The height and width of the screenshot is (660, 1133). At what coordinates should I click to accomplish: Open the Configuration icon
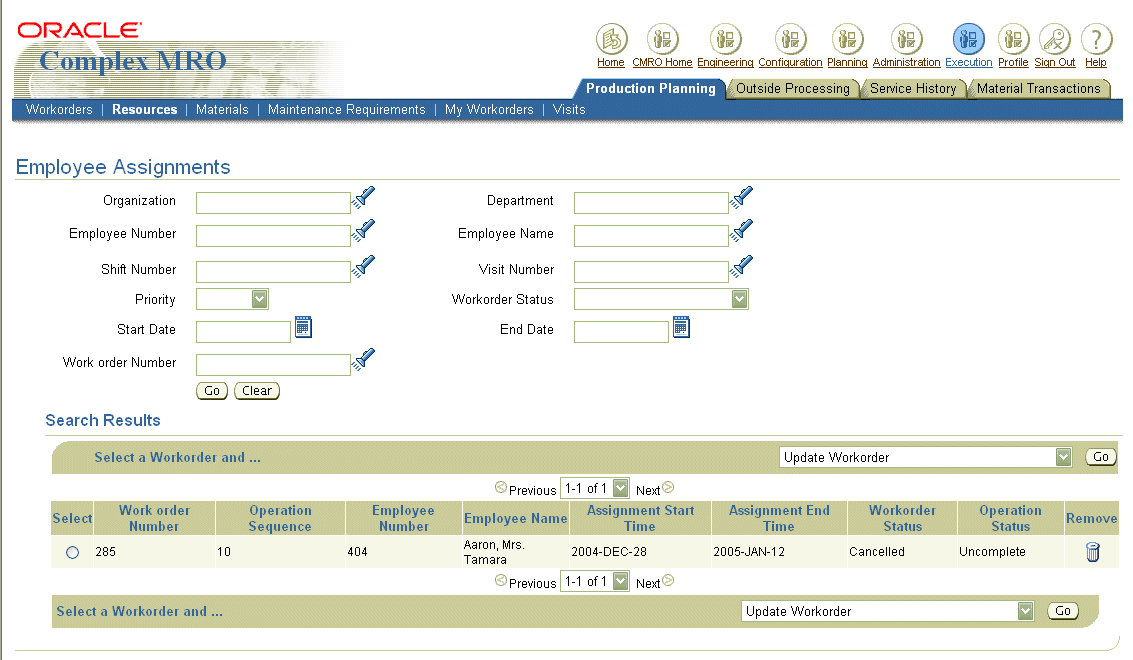coord(790,39)
